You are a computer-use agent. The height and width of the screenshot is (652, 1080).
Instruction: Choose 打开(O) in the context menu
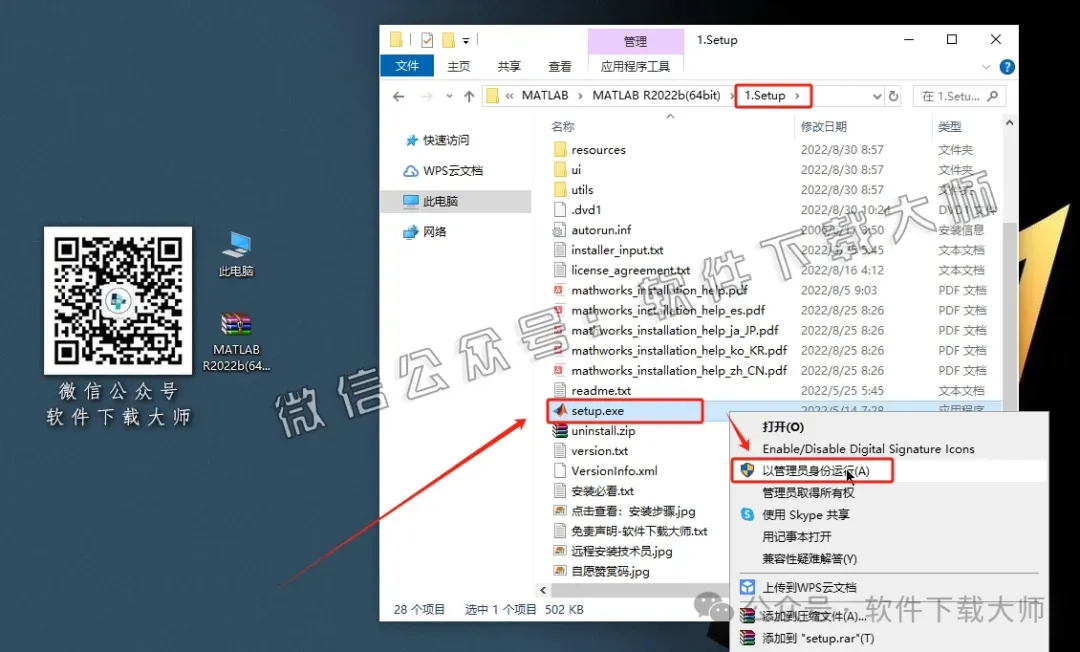(x=783, y=427)
